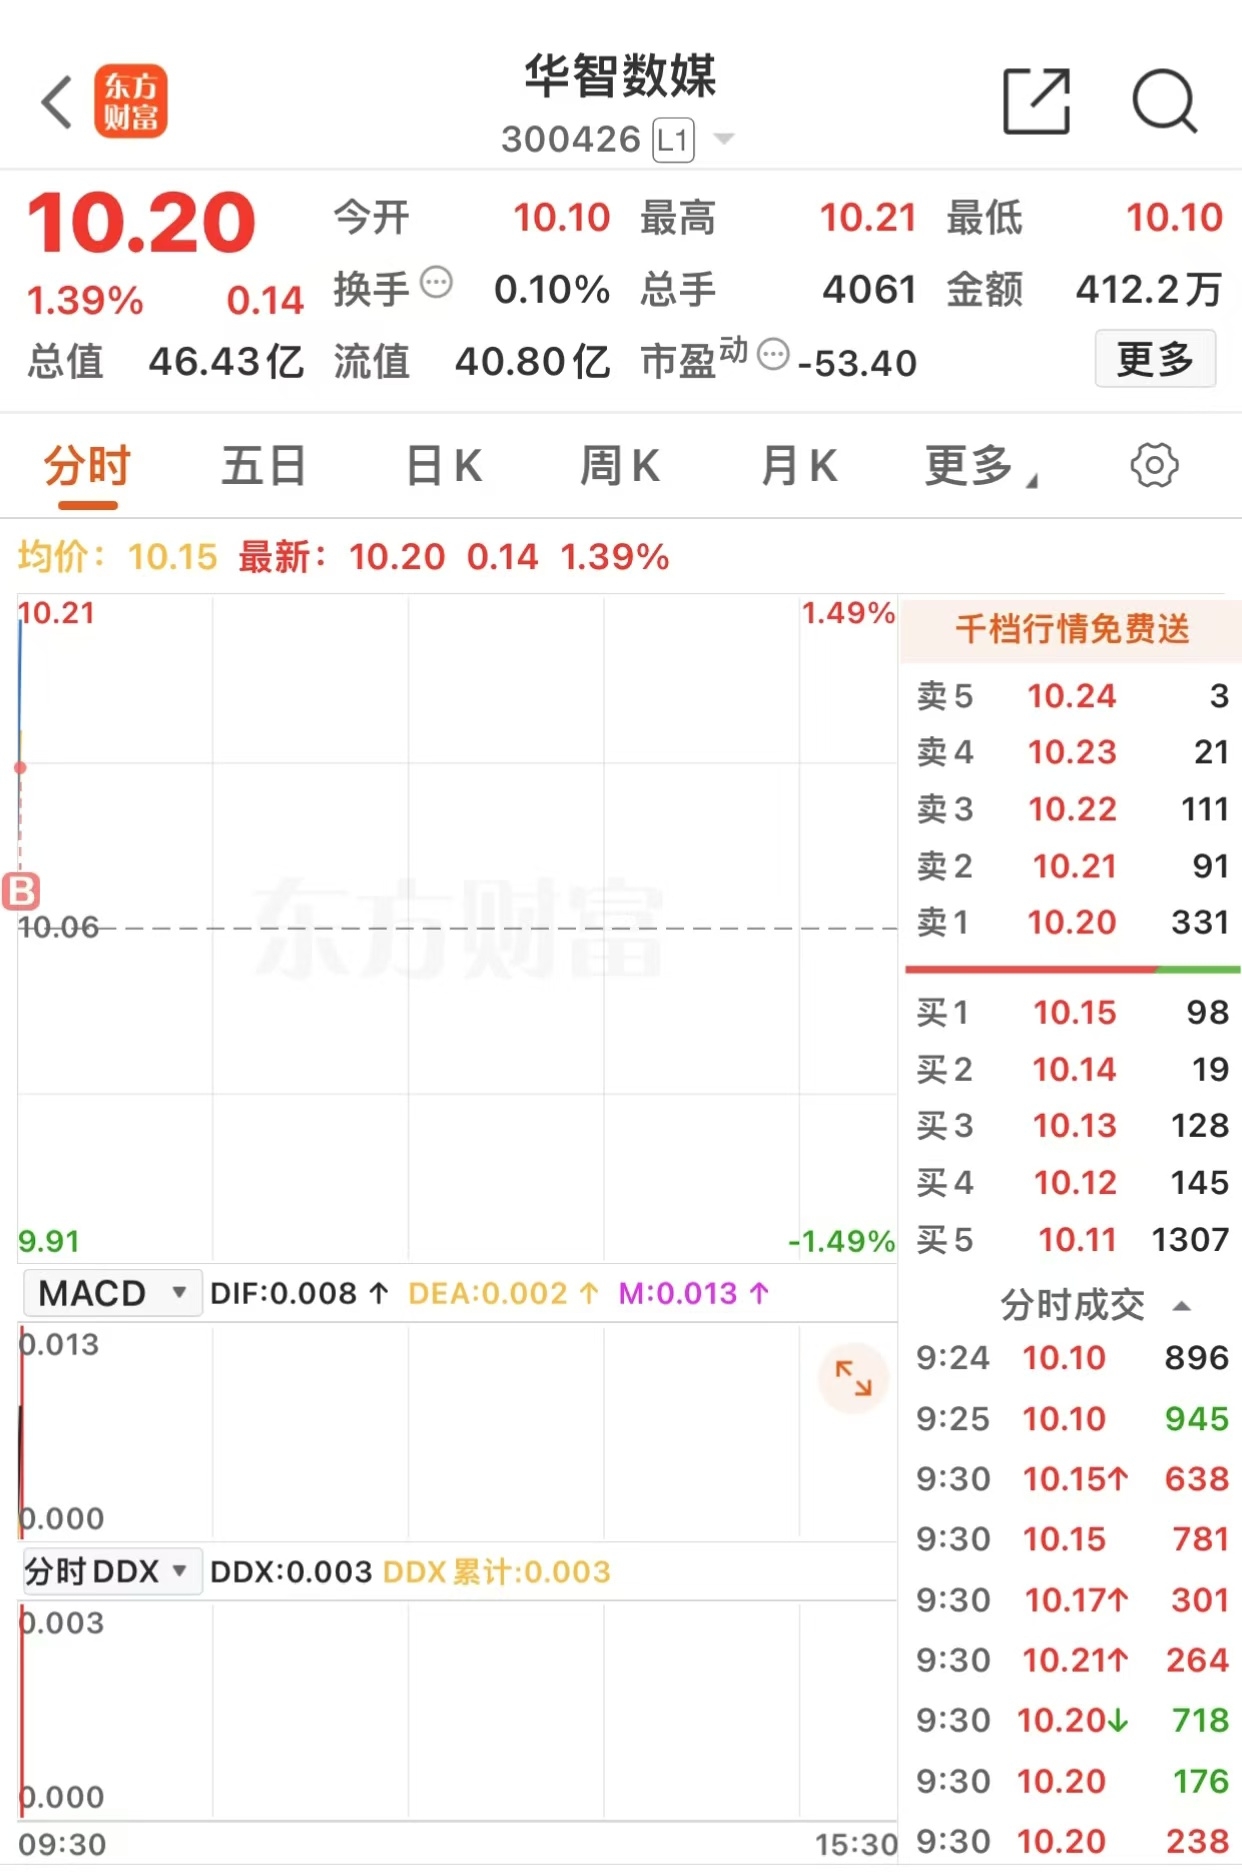The image size is (1242, 1872).
Task: Tap the DDX累计:0.003 reading
Action: coord(496,1571)
